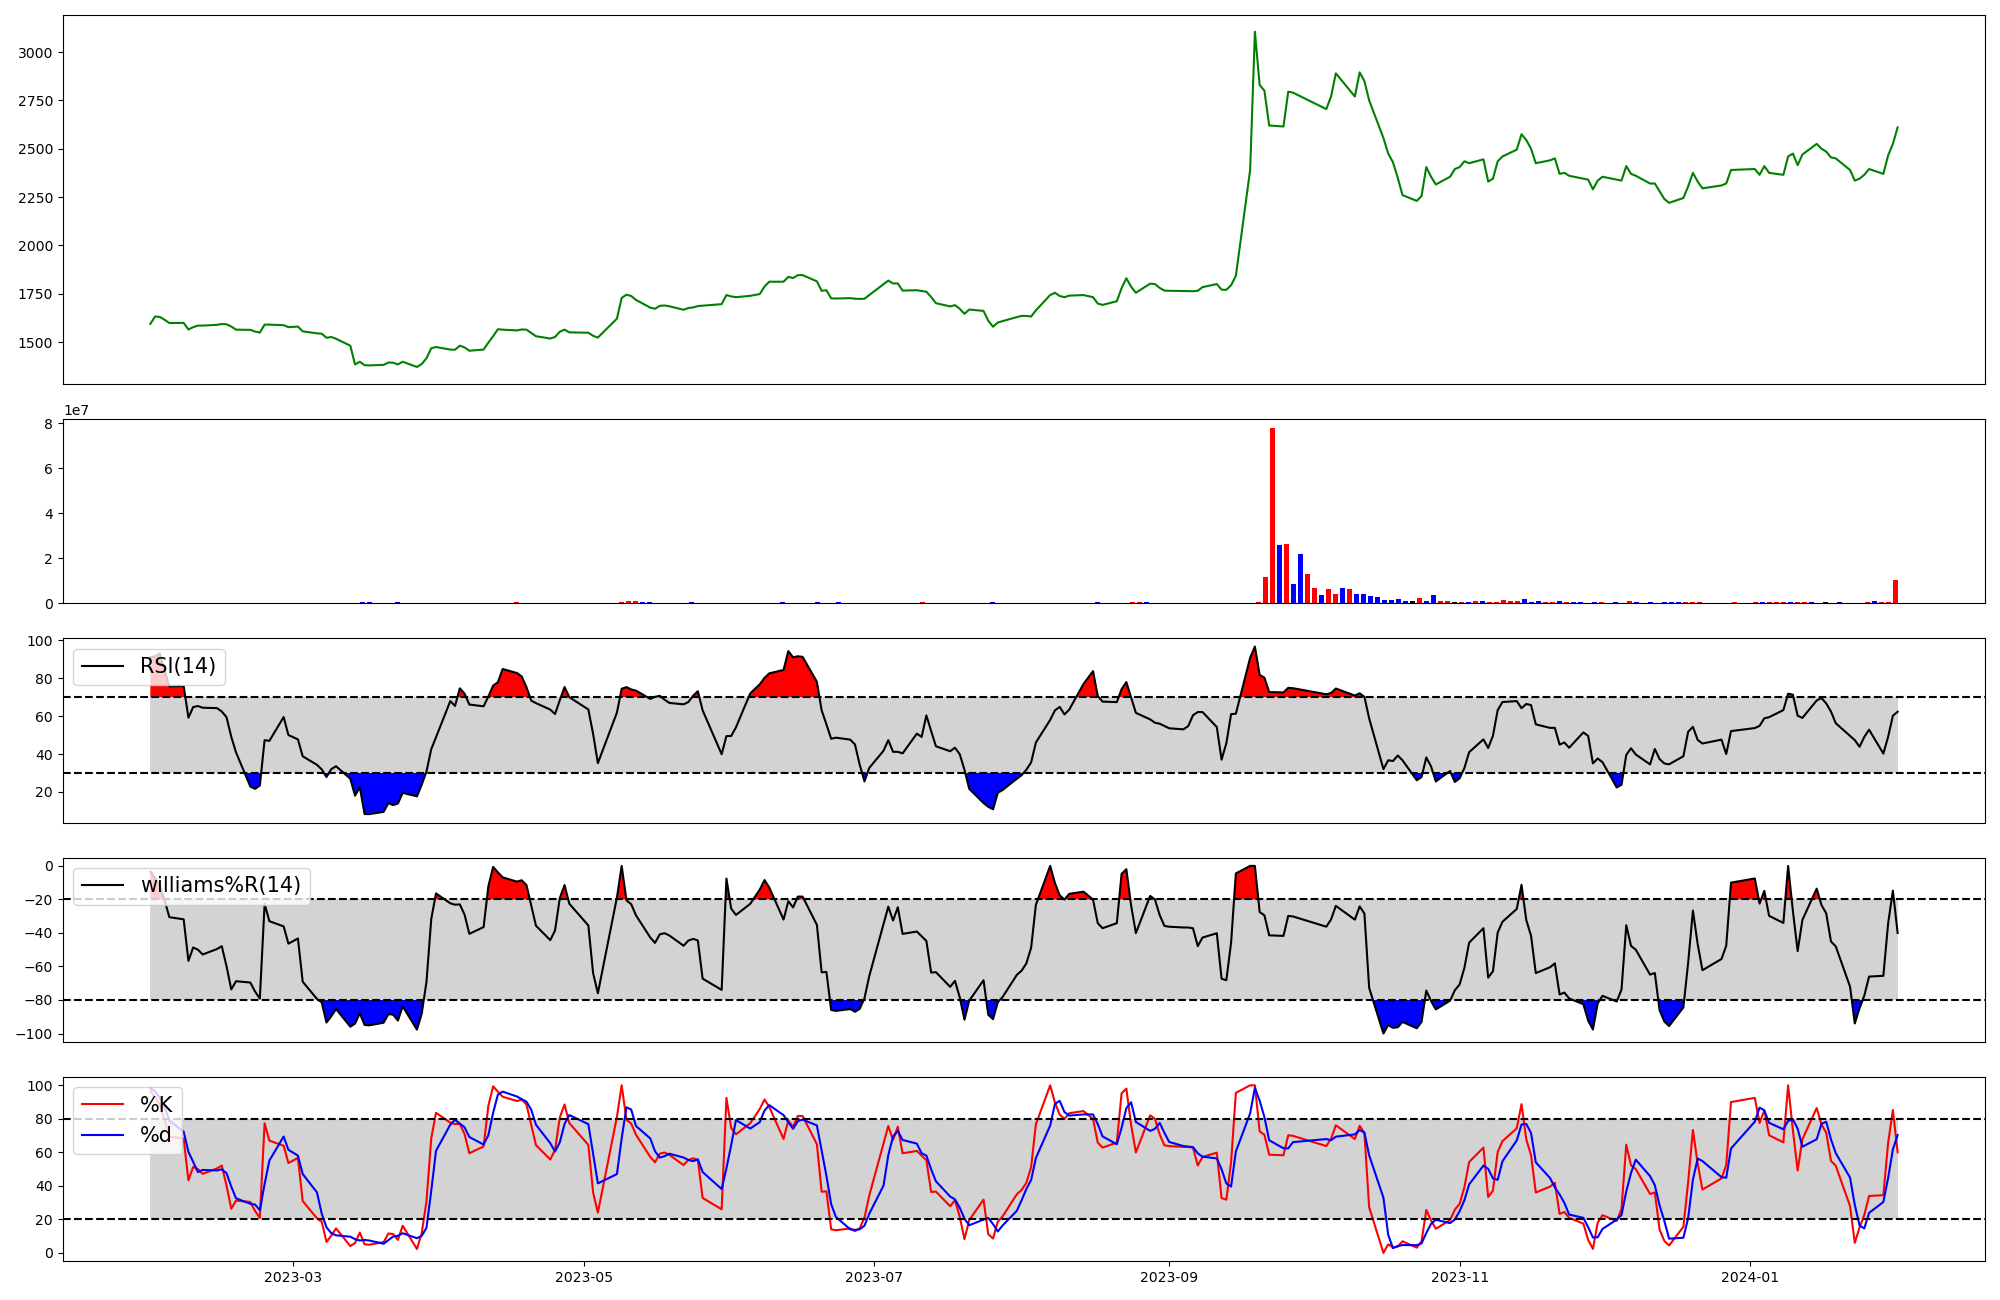
Task: Click the 3000 price axis label
Action: point(36,53)
